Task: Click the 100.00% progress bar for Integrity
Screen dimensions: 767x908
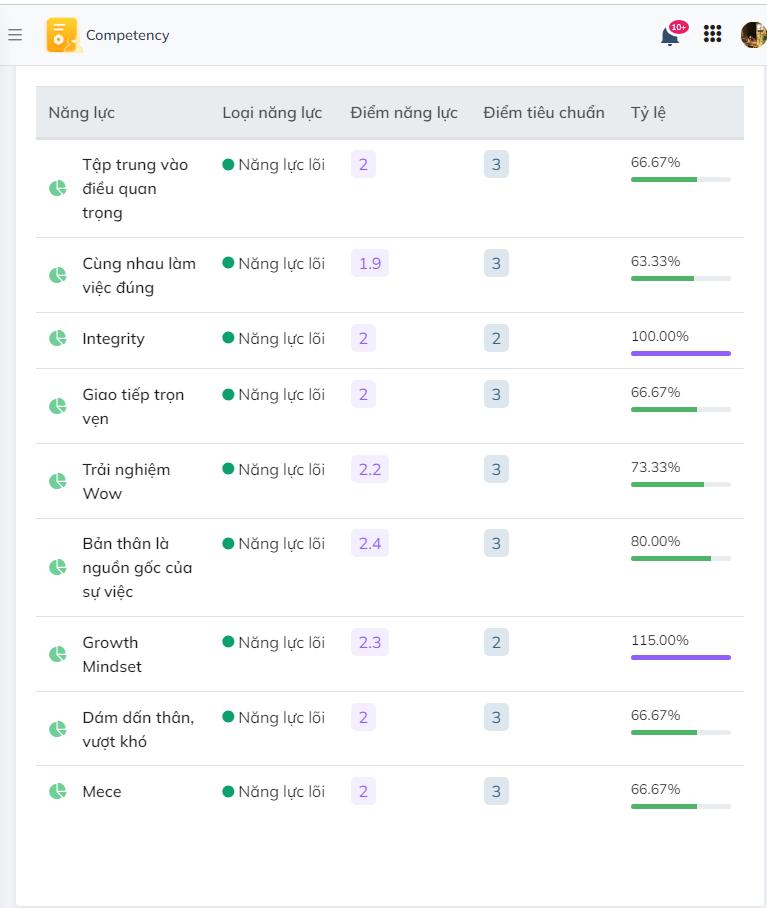Action: point(680,353)
